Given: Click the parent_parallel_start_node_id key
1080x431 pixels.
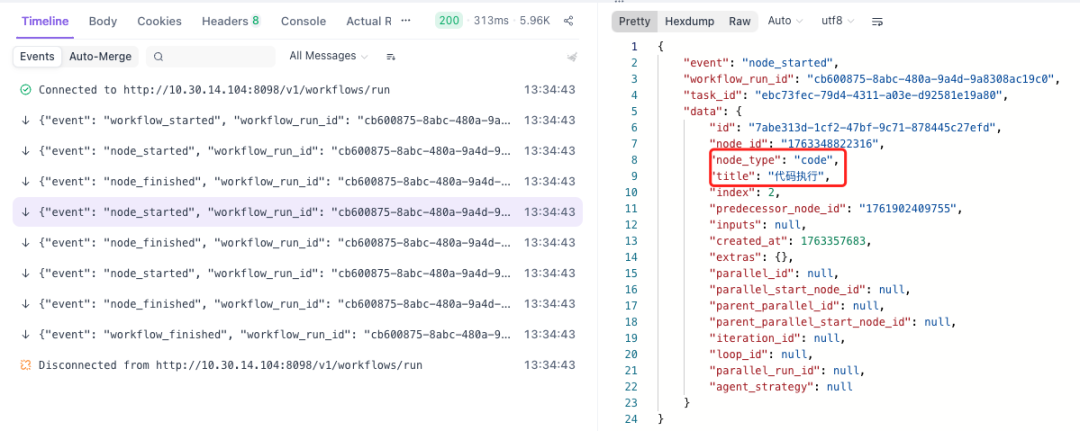Looking at the screenshot, I should coord(811,322).
